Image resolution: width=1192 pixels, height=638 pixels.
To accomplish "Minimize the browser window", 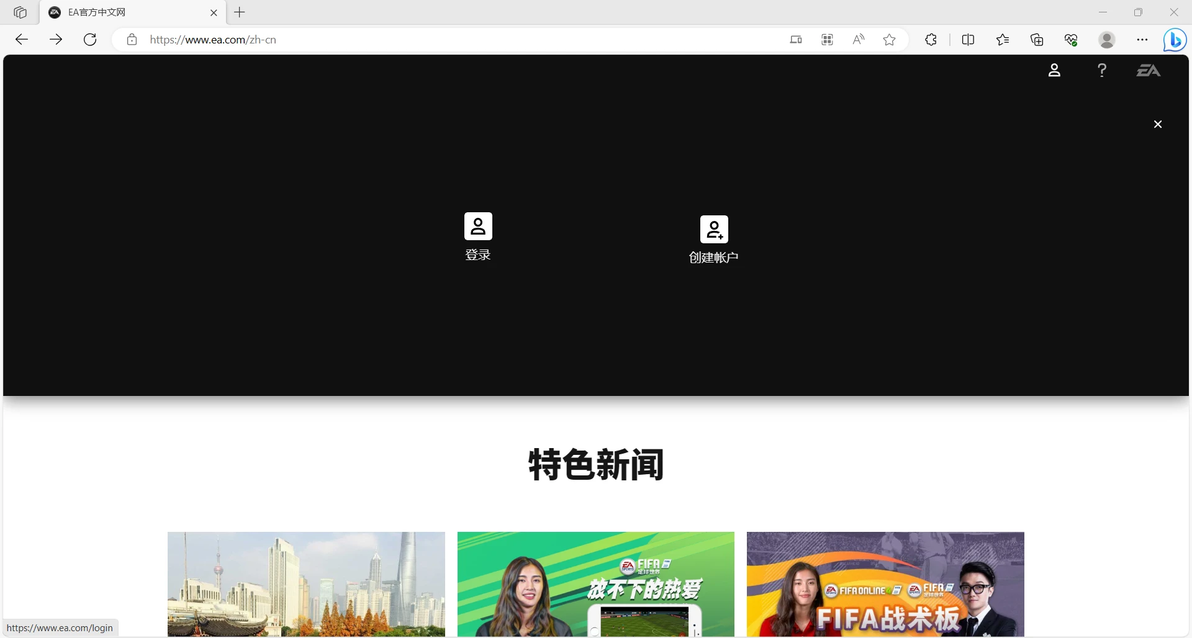I will click(1103, 12).
